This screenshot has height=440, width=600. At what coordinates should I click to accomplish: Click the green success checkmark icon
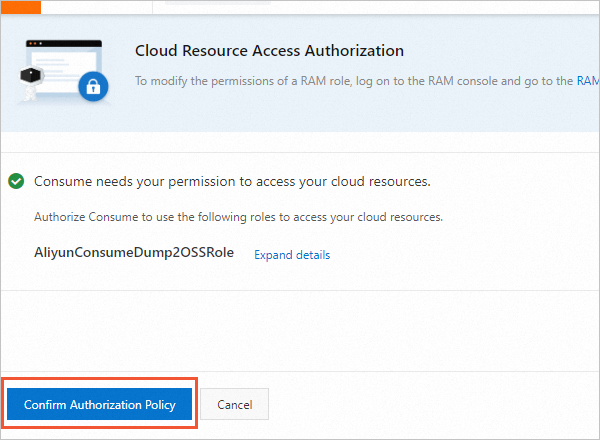click(16, 182)
